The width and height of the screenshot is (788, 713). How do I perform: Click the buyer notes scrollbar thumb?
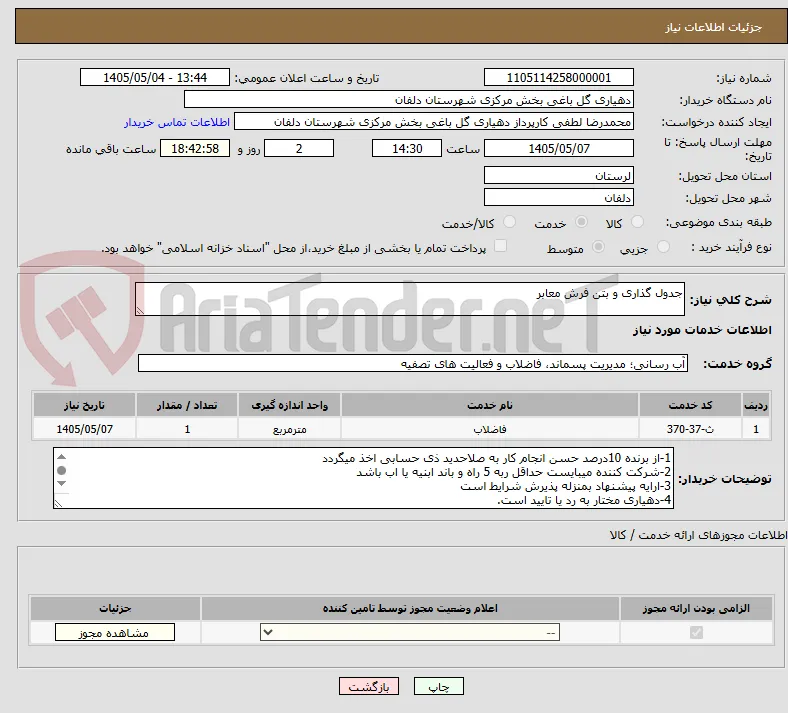[61, 470]
